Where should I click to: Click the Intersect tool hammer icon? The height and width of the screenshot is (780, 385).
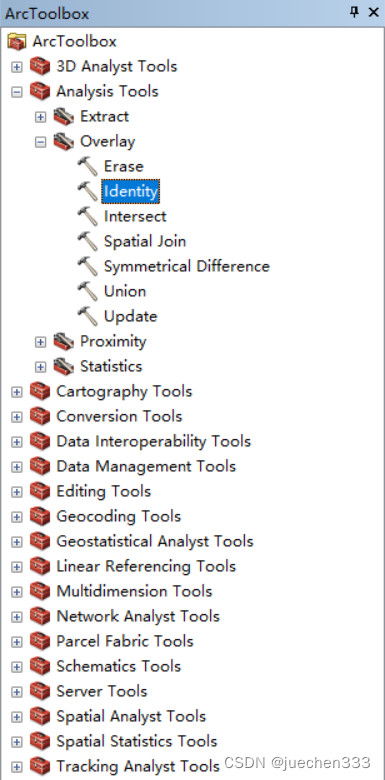(x=88, y=216)
